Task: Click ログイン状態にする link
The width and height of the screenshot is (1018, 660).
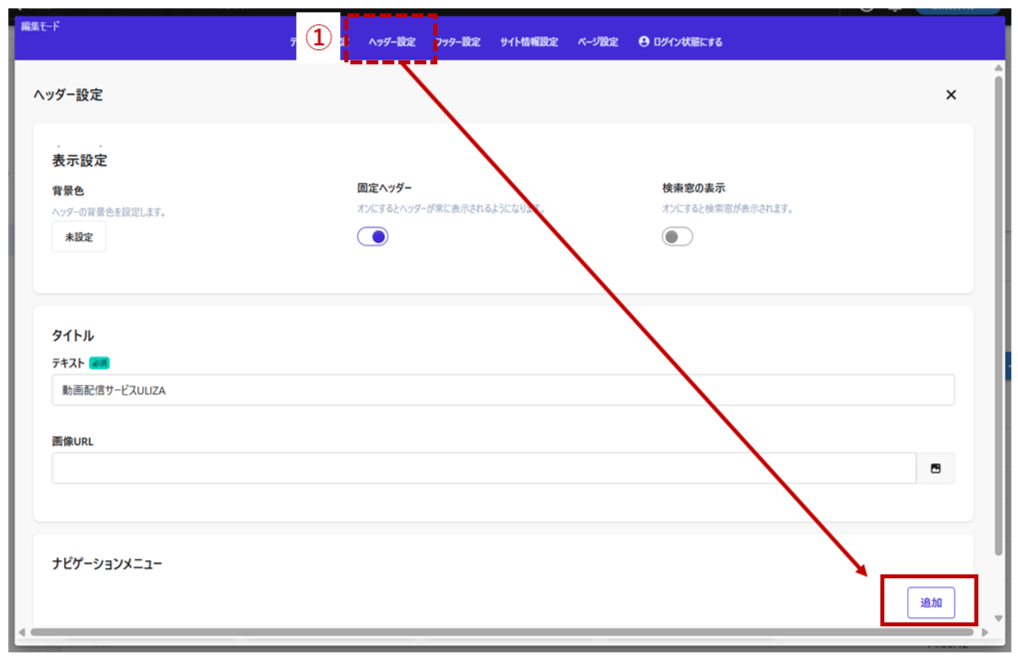Action: coord(687,42)
